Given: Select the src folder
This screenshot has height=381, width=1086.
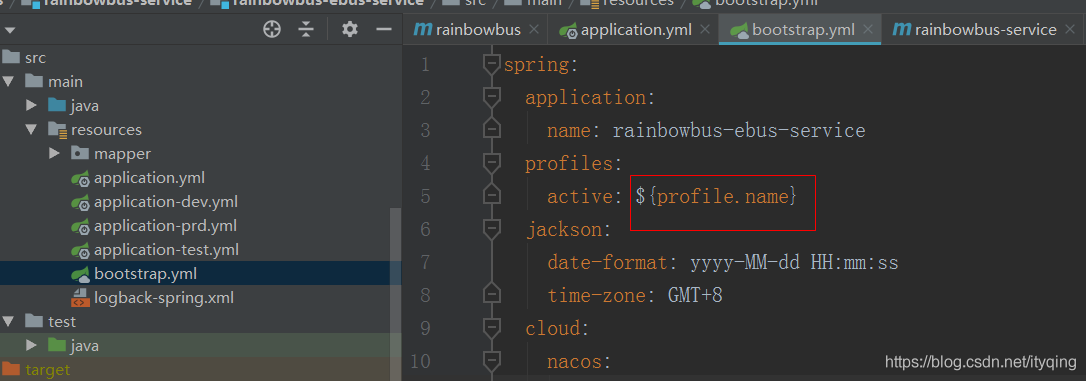Looking at the screenshot, I should pyautogui.click(x=35, y=58).
